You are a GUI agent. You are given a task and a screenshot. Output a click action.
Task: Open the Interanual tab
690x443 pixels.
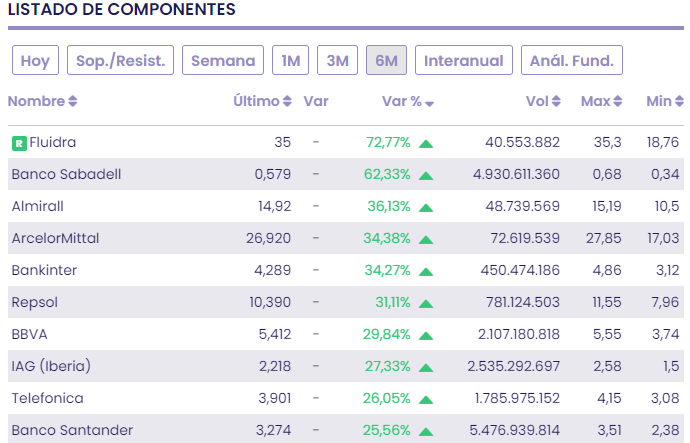pyautogui.click(x=464, y=60)
